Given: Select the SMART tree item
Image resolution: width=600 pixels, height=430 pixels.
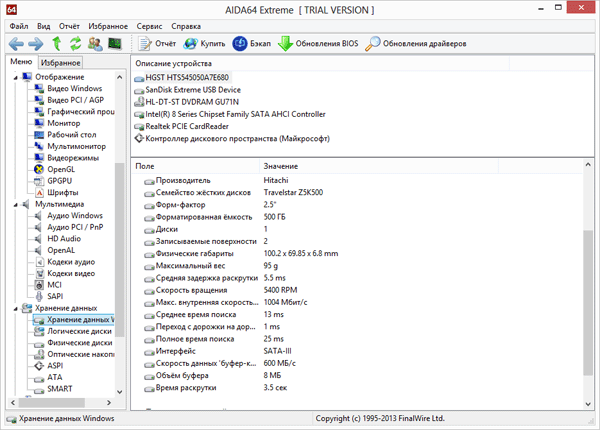Looking at the screenshot, I should [x=60, y=389].
